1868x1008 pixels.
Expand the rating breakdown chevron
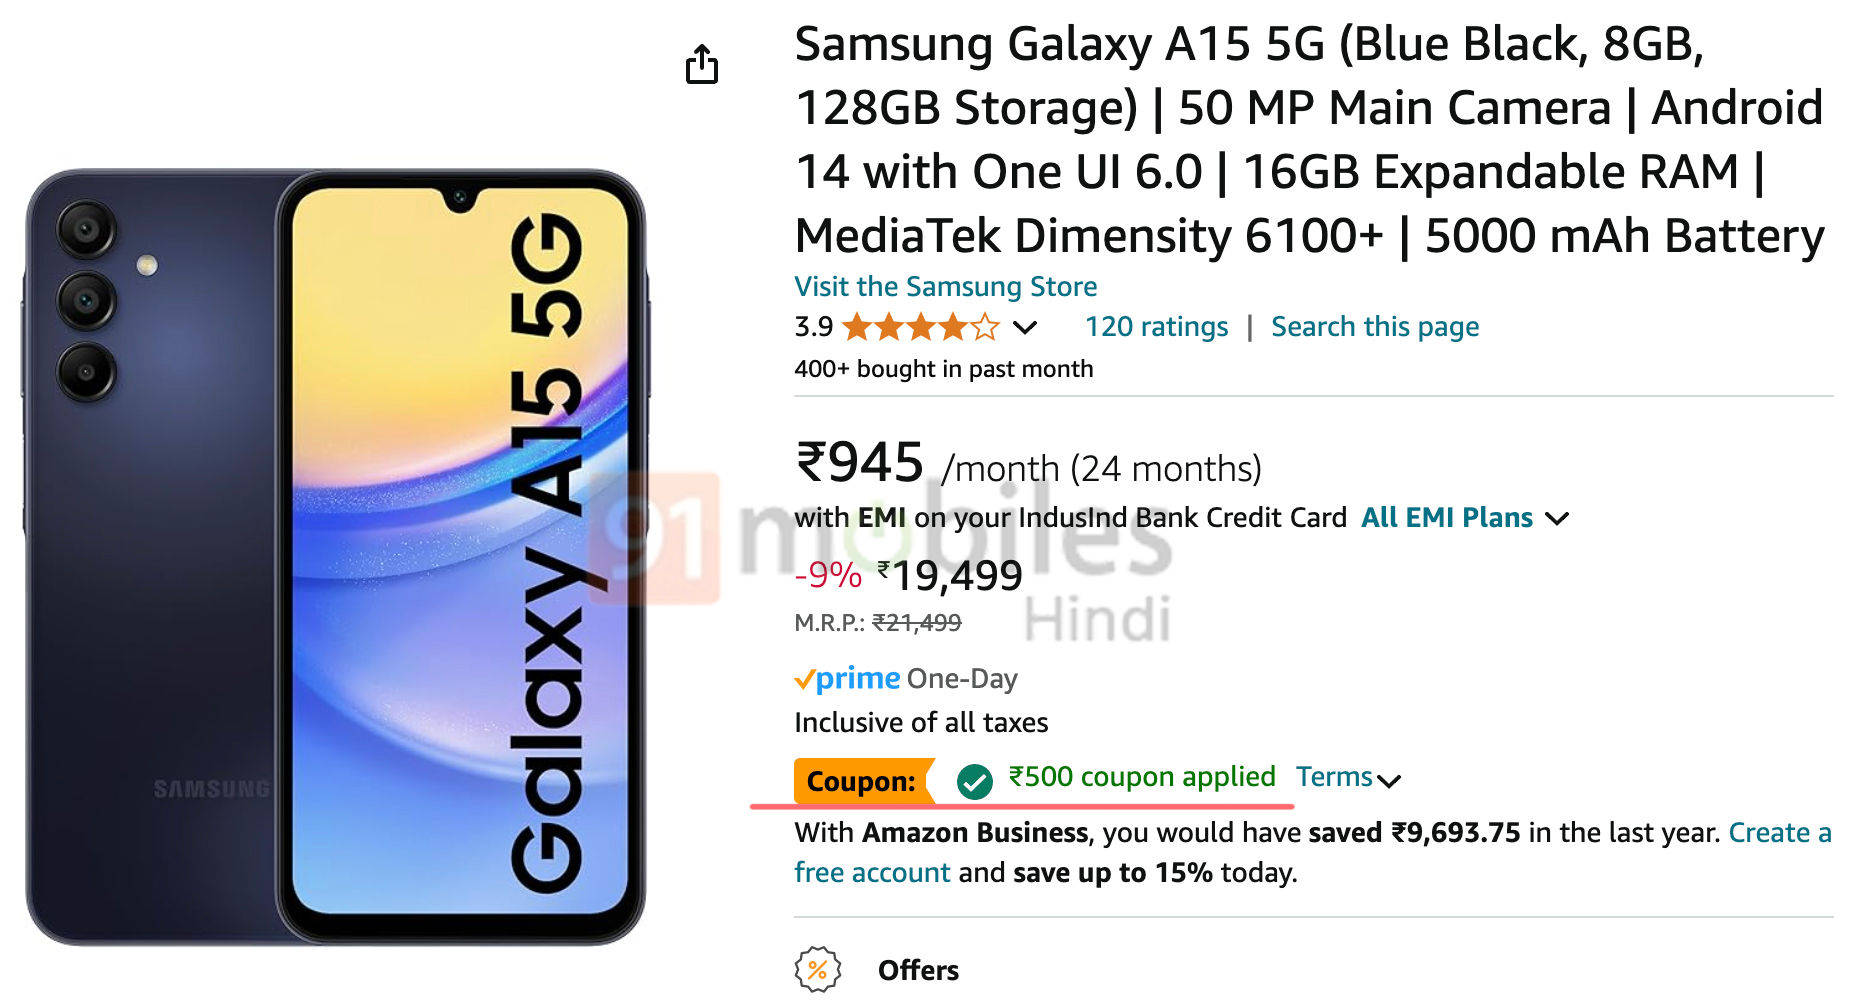pyautogui.click(x=1025, y=327)
